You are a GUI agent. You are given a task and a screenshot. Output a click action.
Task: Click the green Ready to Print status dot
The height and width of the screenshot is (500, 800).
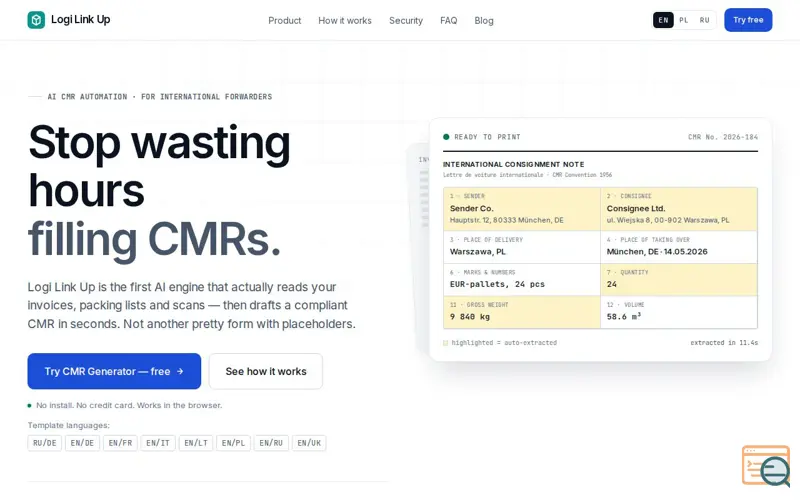pos(446,137)
